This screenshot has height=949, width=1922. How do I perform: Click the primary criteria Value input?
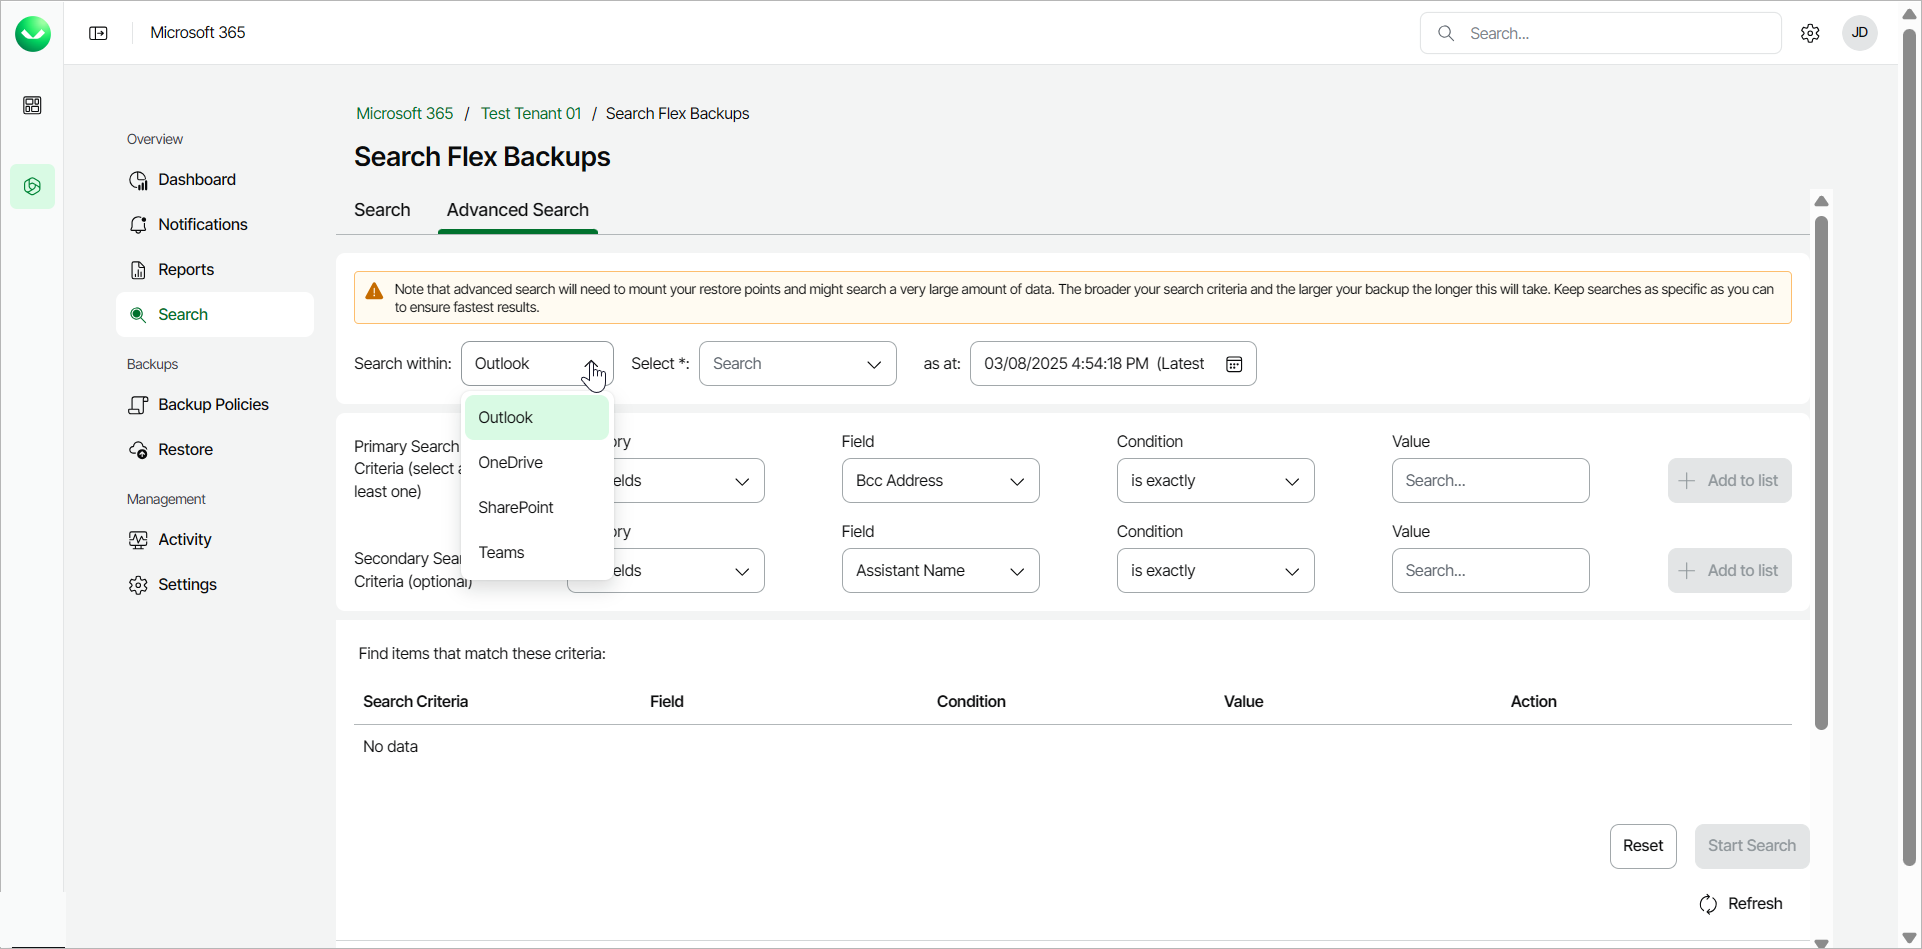coord(1490,481)
